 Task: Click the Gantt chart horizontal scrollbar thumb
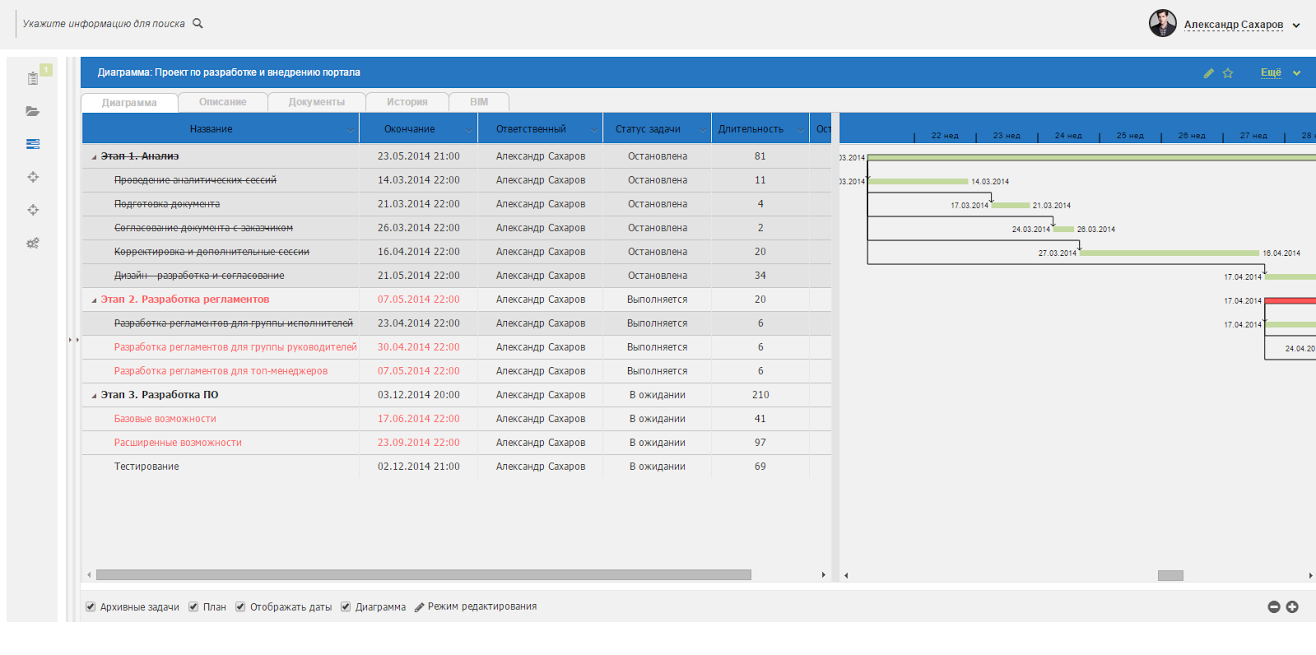tap(1170, 576)
